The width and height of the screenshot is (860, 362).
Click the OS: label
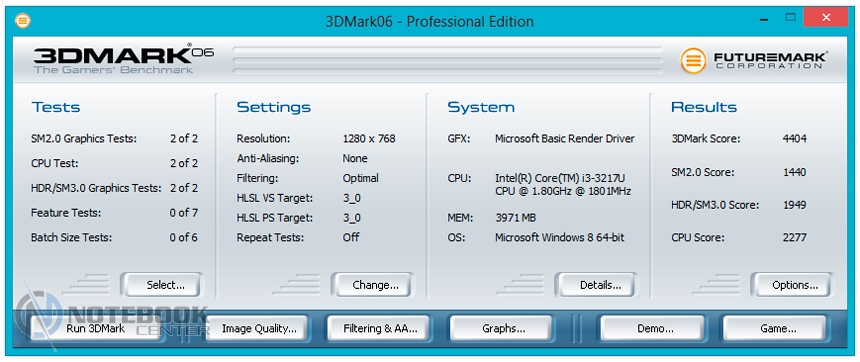click(456, 237)
